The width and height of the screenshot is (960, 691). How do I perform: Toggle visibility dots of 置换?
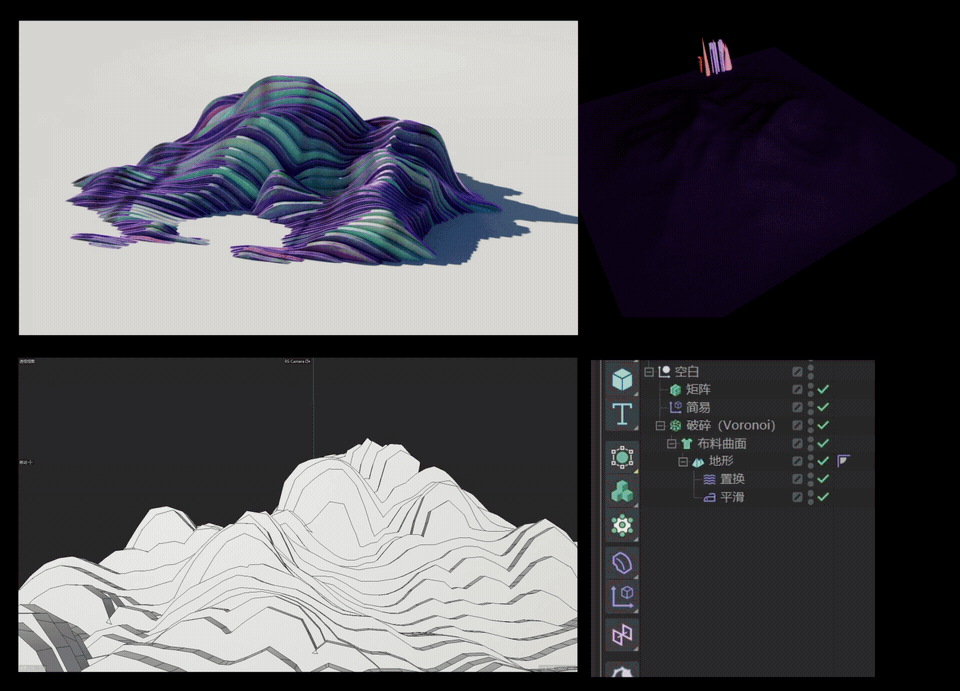[811, 479]
